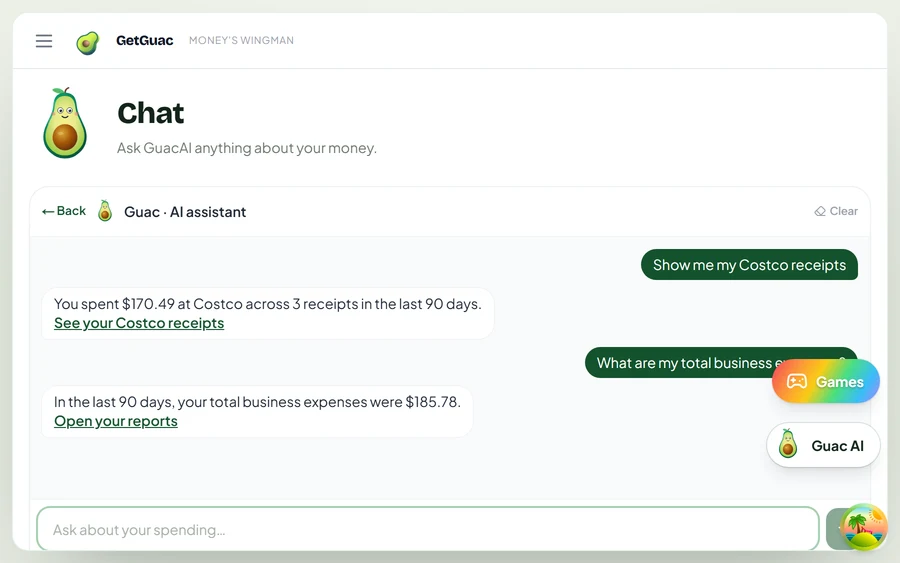Open the Guac AI floating button
The image size is (900, 563).
[x=823, y=446]
